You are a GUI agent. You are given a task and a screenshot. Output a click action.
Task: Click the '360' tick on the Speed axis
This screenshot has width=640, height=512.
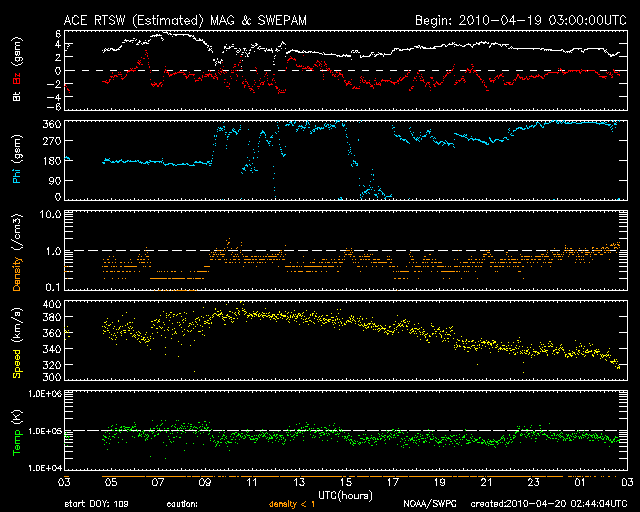point(52,333)
